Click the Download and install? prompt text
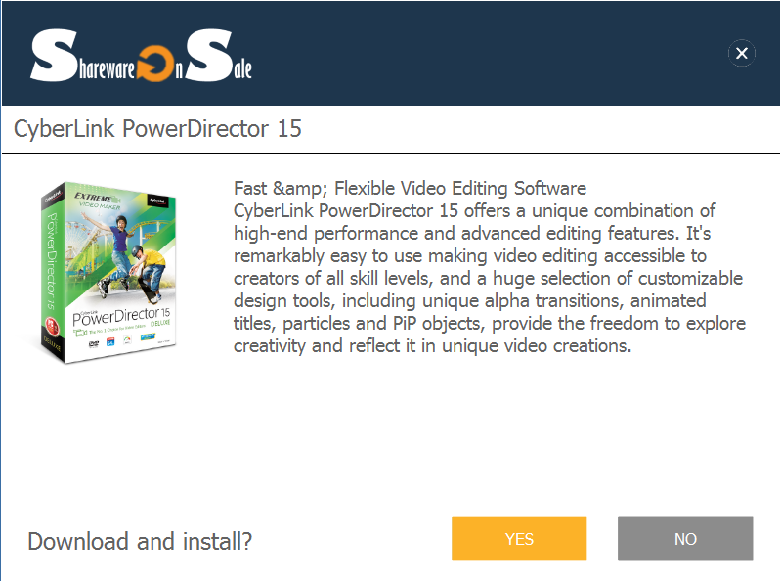Screen dimensions: 780x581 coord(140,541)
